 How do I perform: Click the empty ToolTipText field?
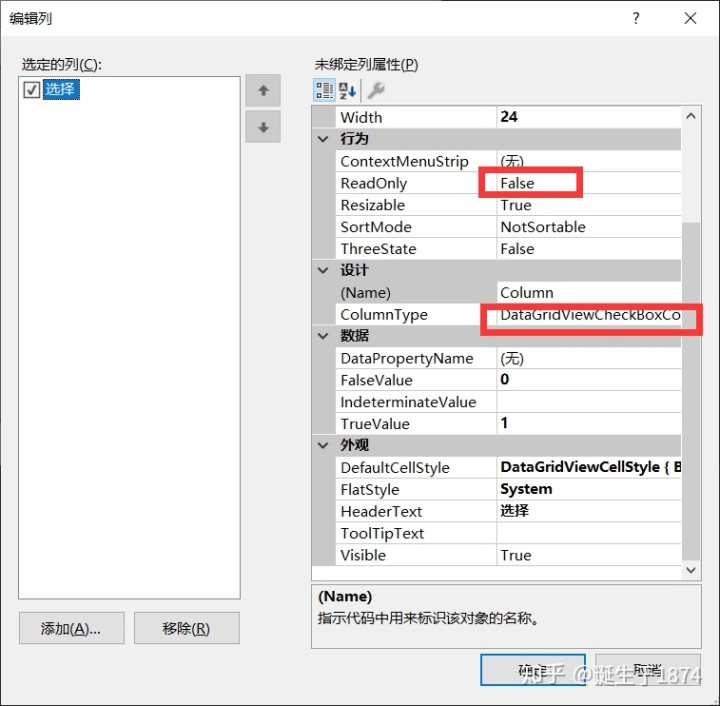click(x=589, y=533)
